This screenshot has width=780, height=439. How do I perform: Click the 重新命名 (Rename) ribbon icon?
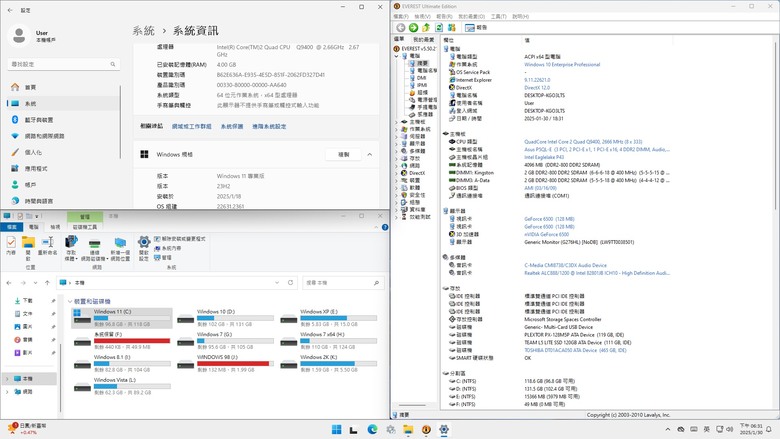pyautogui.click(x=47, y=246)
